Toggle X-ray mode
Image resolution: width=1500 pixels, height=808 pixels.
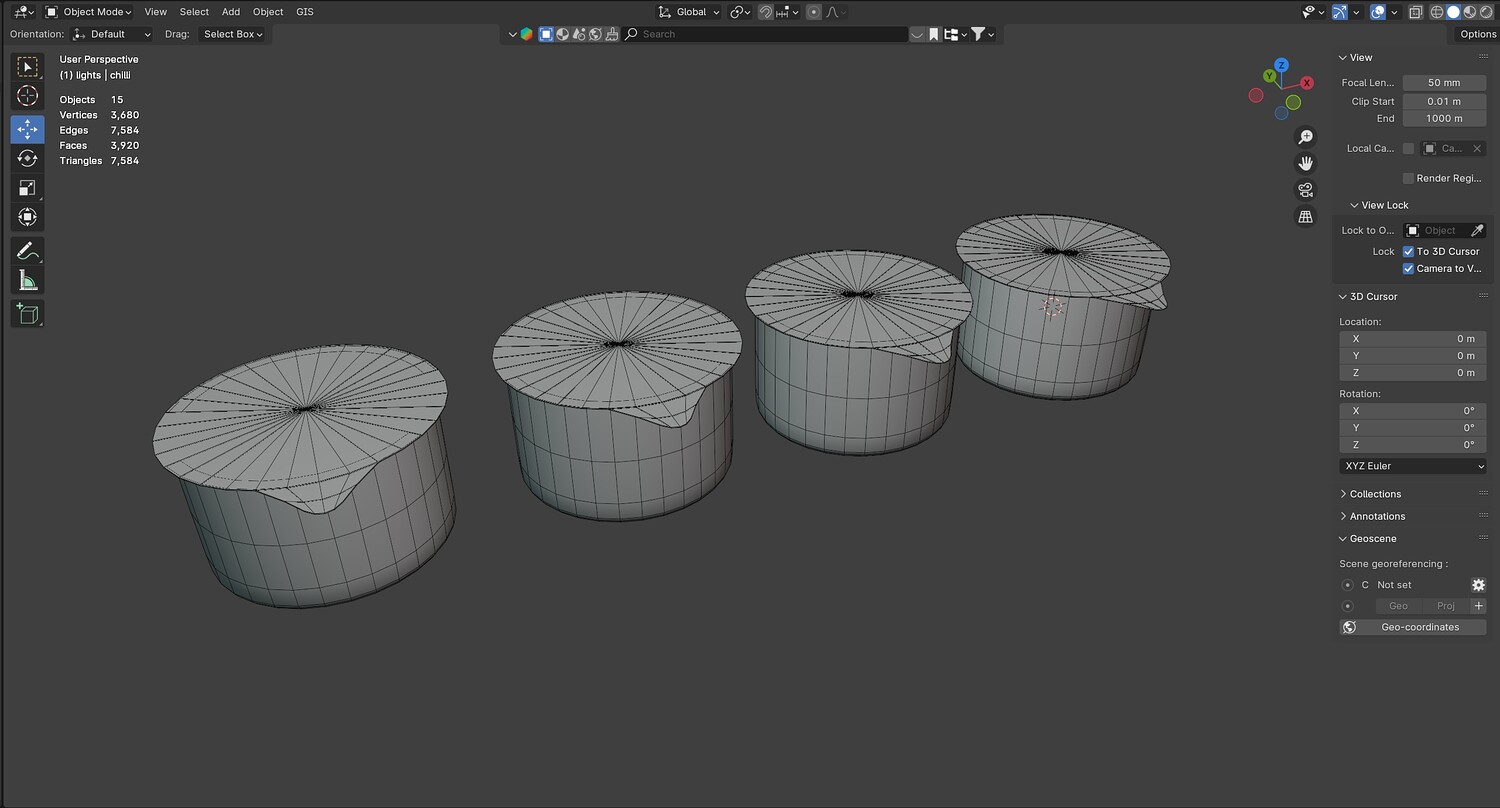tap(1415, 12)
